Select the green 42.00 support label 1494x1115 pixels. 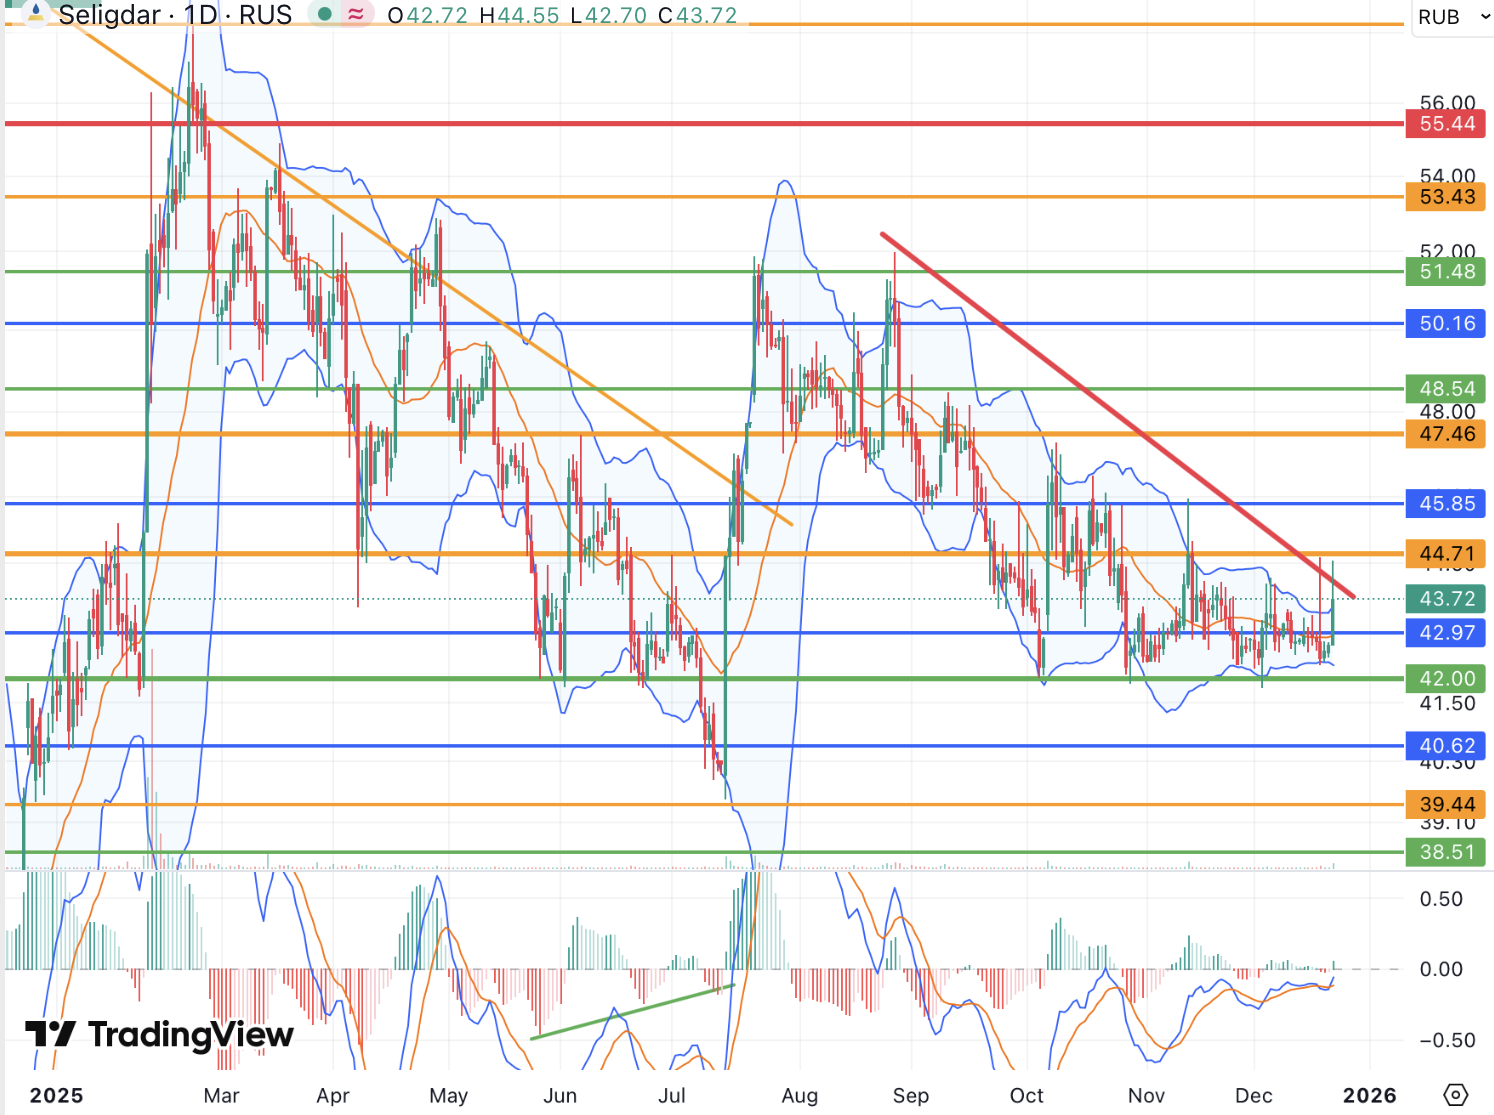[x=1446, y=679]
